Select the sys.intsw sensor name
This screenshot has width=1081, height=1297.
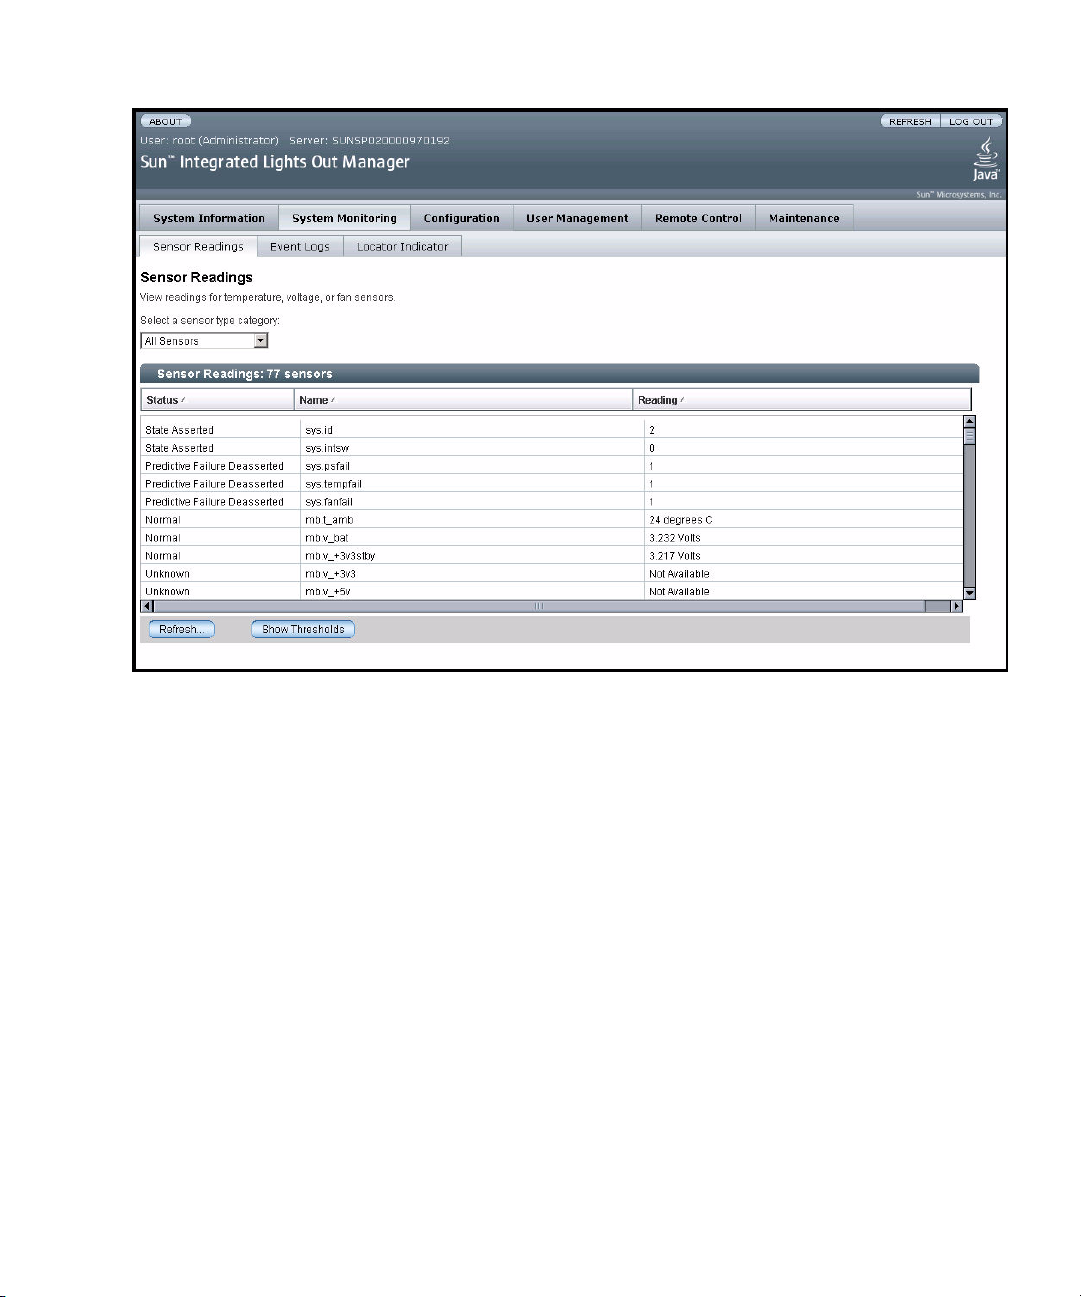(x=327, y=448)
